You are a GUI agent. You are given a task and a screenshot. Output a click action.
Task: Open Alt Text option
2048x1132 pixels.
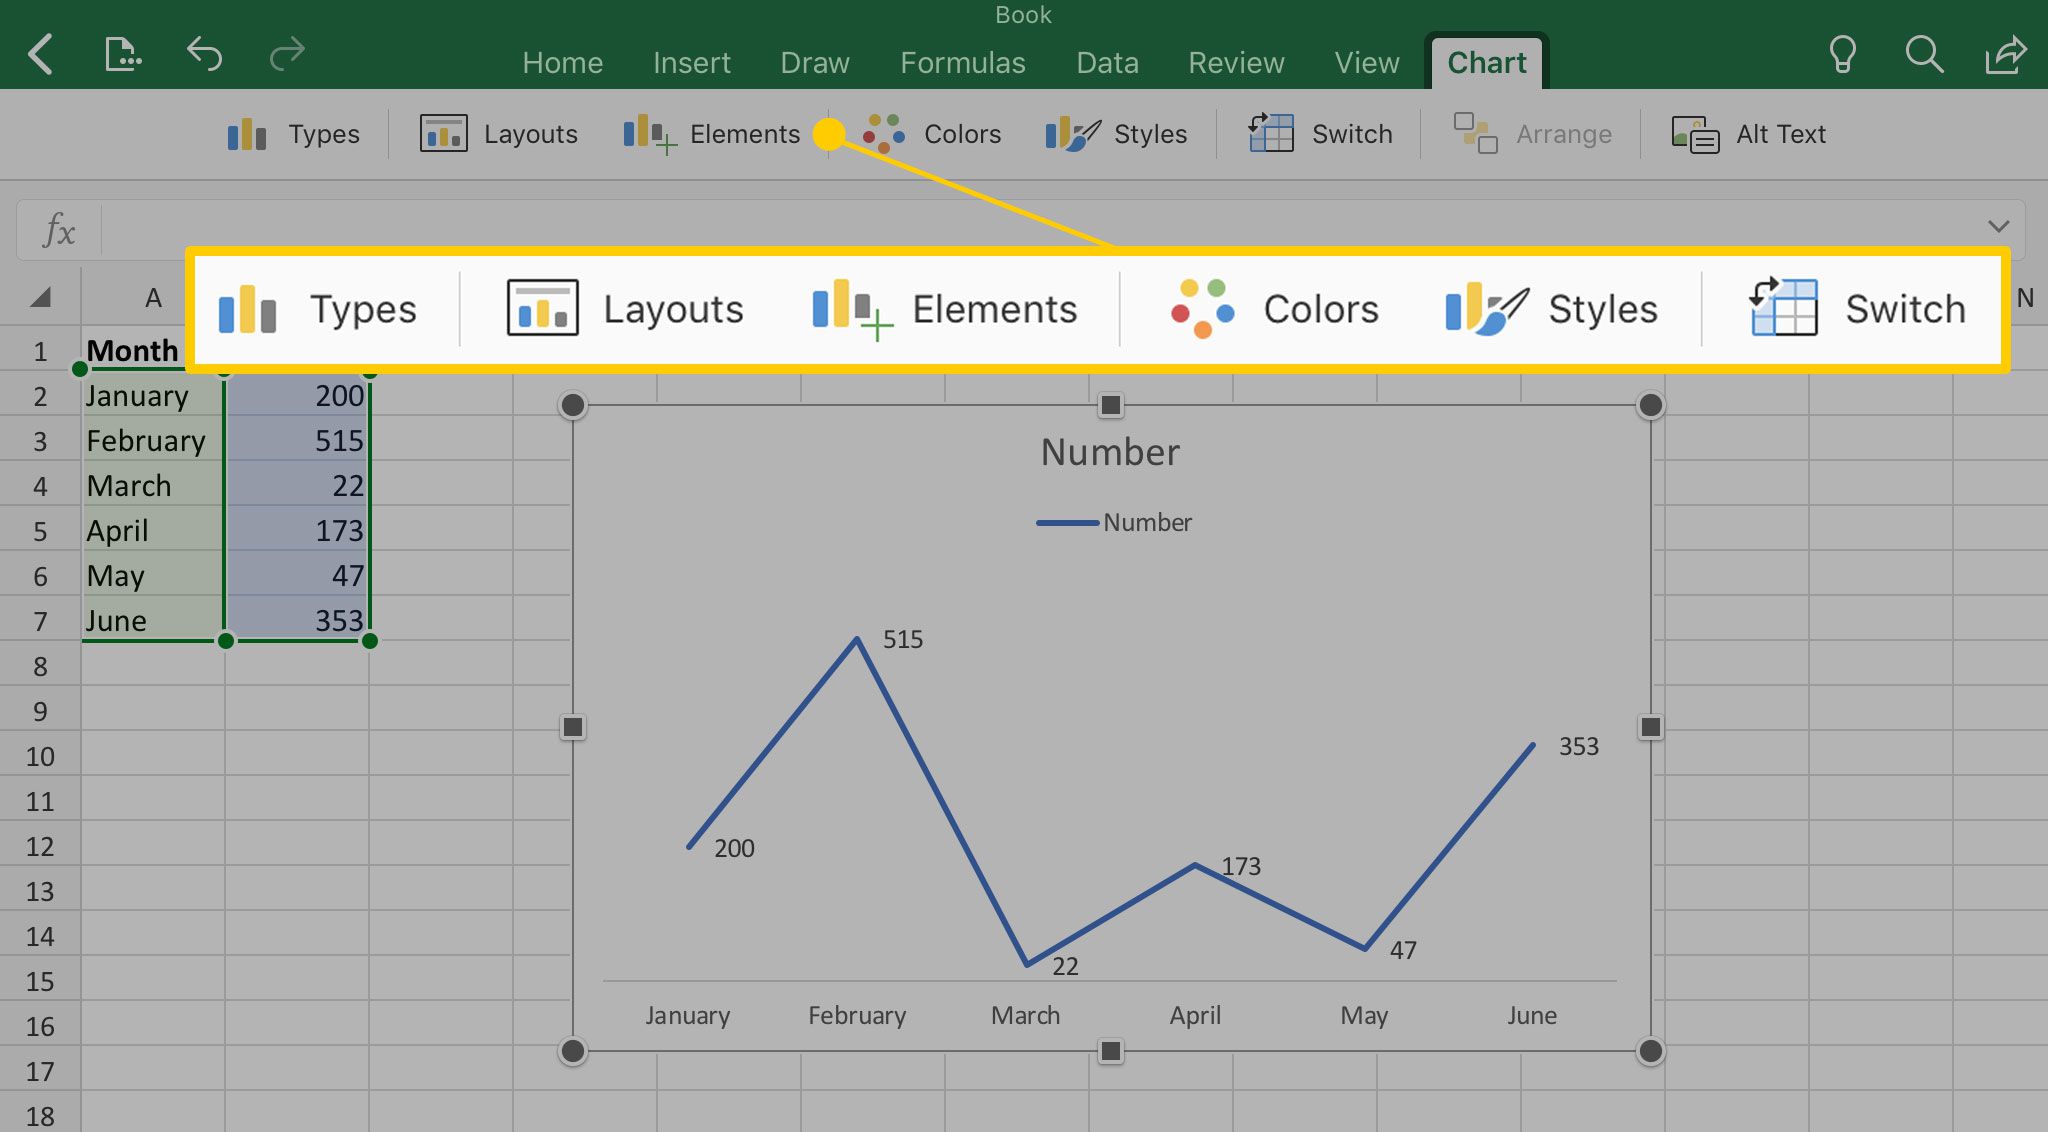pyautogui.click(x=1748, y=134)
